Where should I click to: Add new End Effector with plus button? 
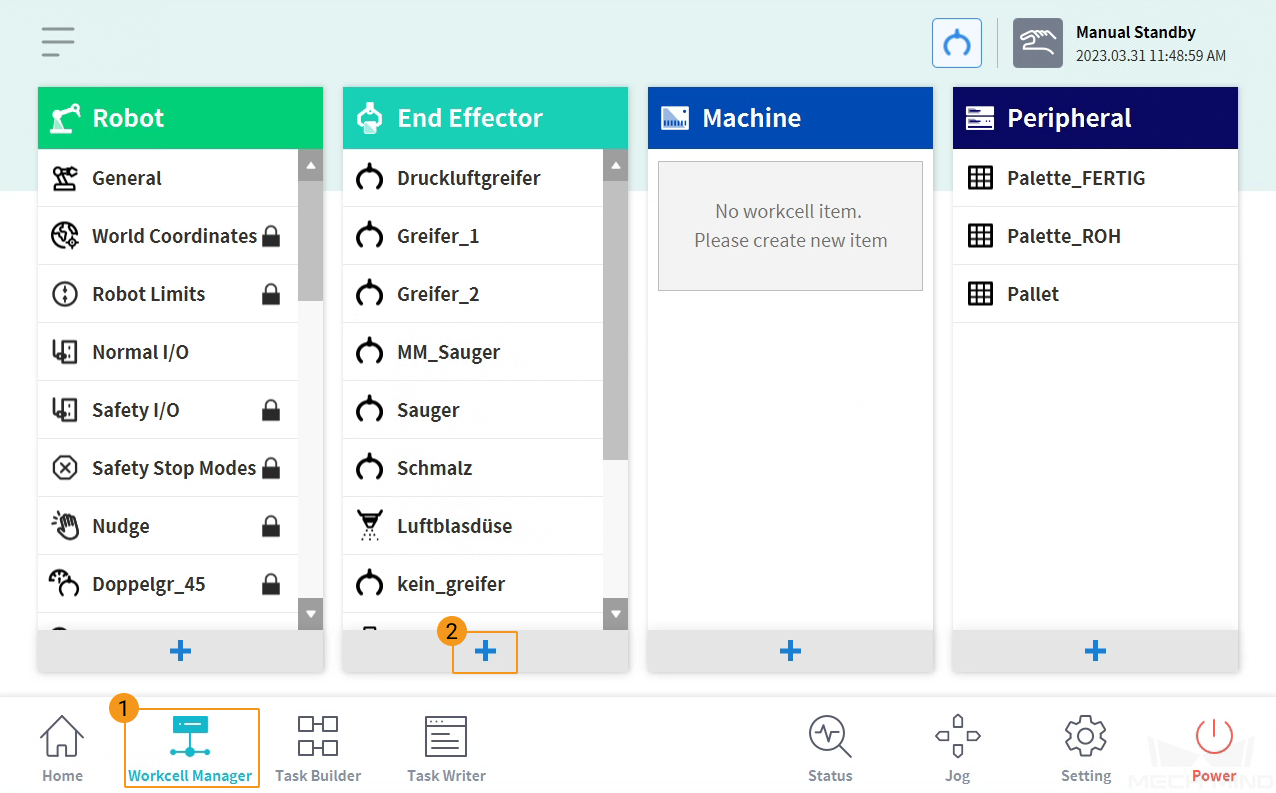(x=485, y=651)
